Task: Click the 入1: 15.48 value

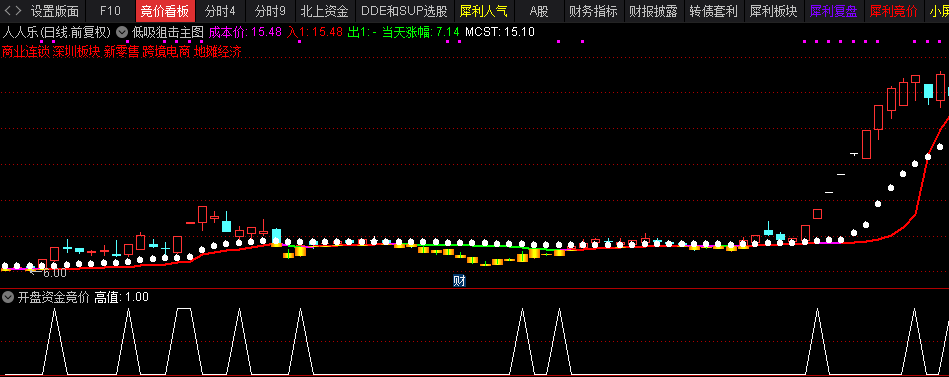Action: 315,32
